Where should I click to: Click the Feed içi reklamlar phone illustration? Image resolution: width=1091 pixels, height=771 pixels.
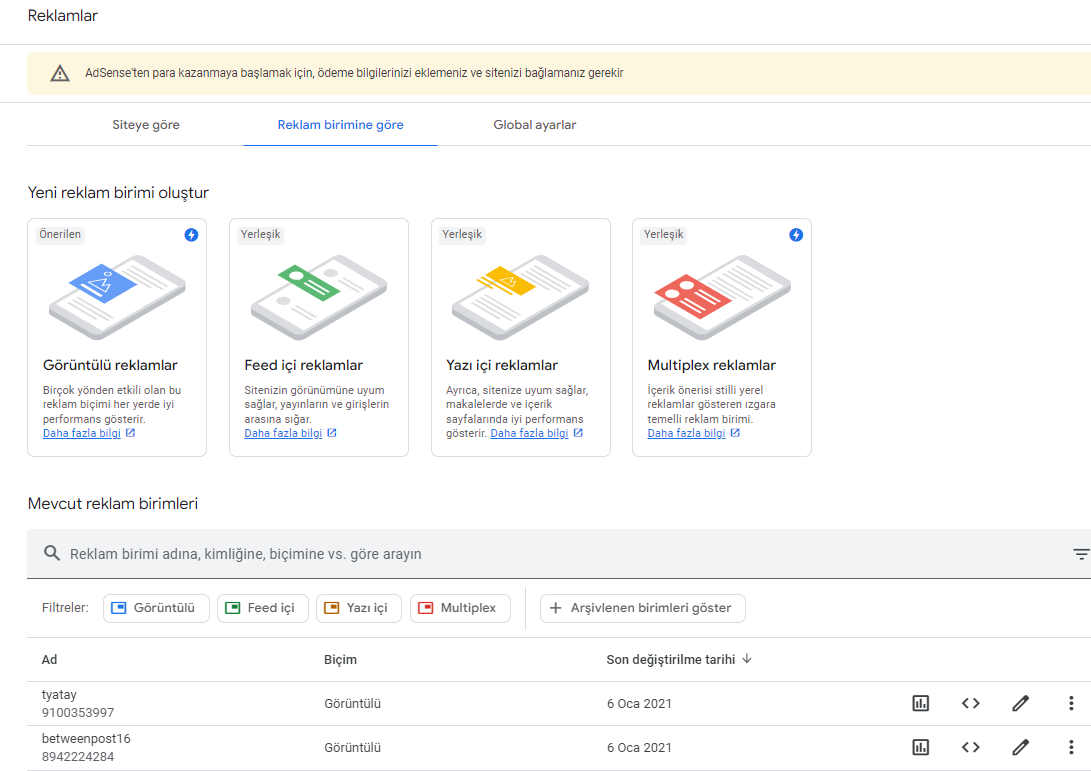click(x=319, y=297)
